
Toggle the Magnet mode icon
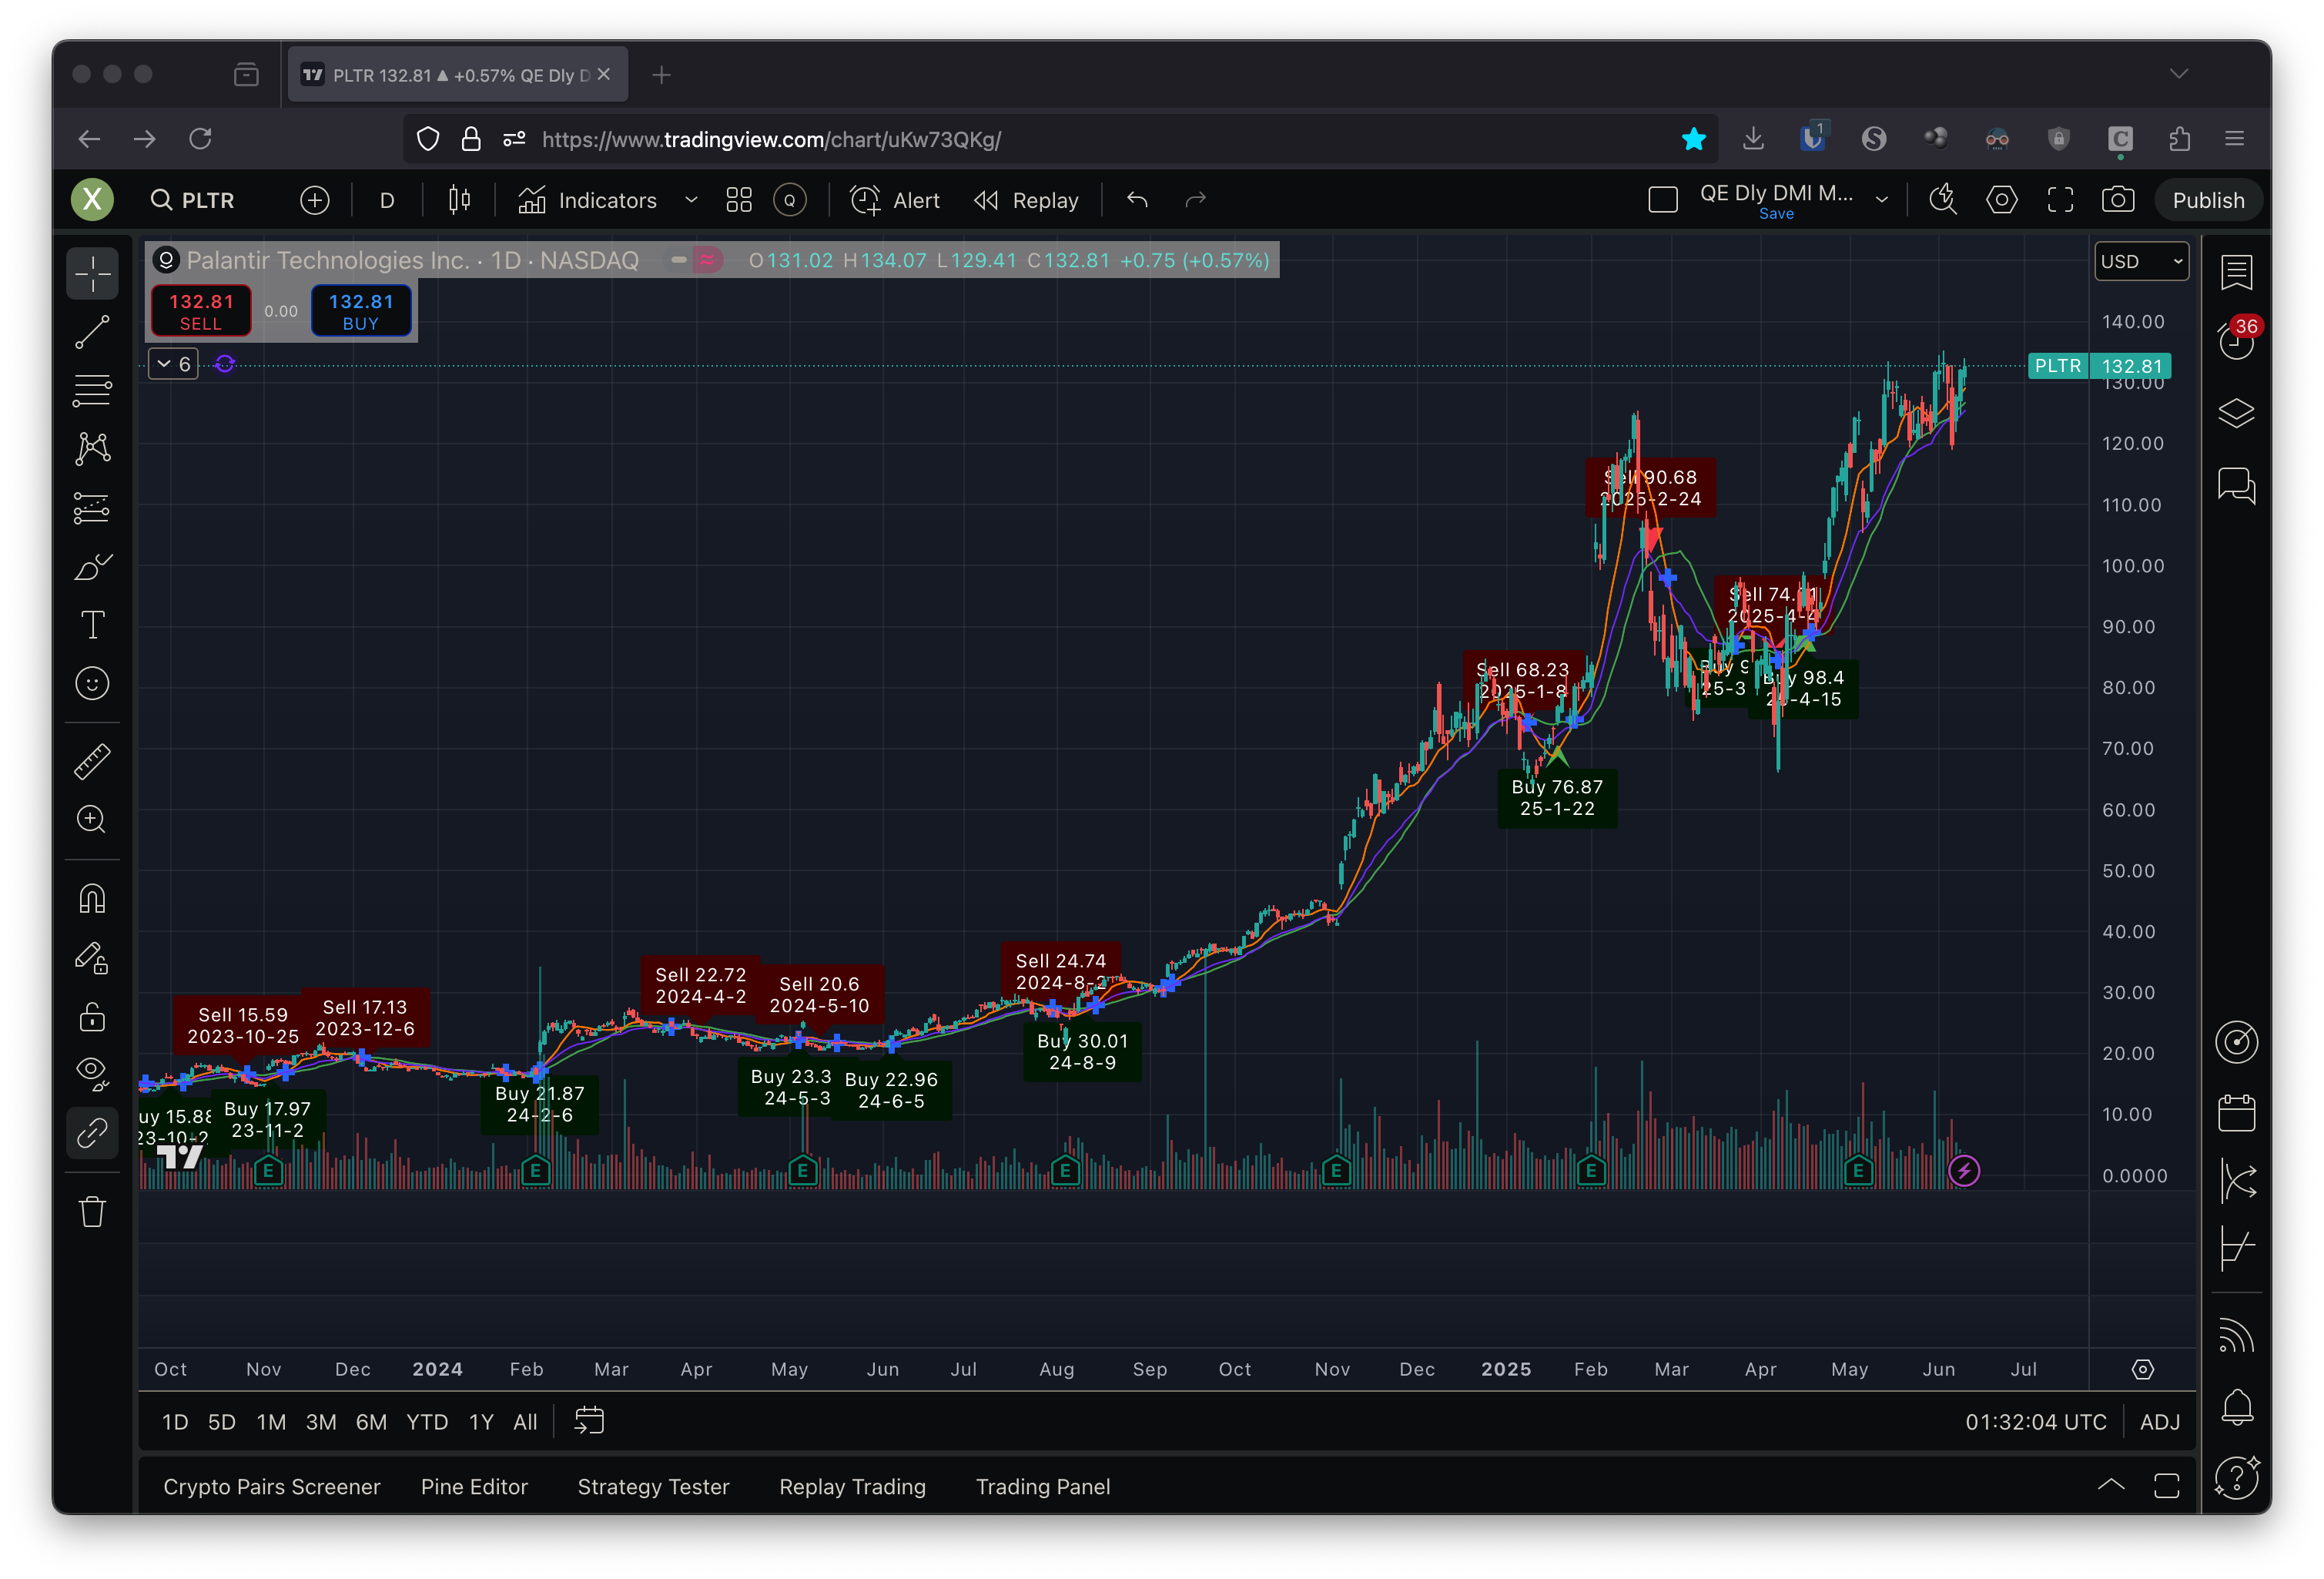92,899
